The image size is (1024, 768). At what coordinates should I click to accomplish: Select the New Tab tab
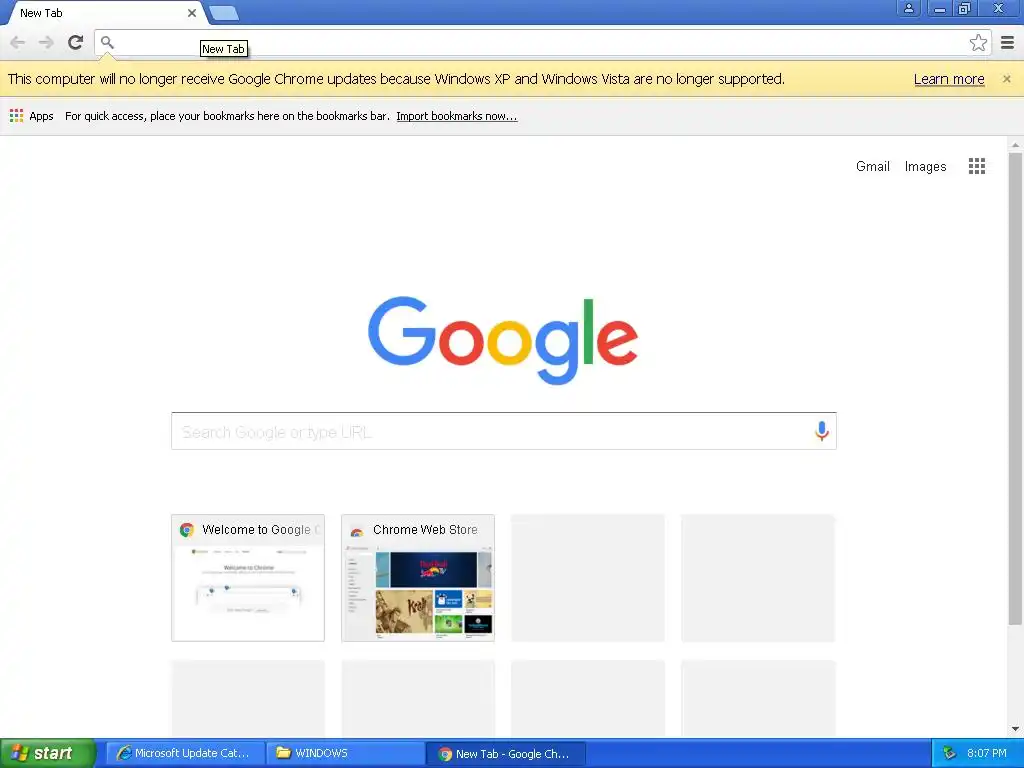(x=102, y=12)
